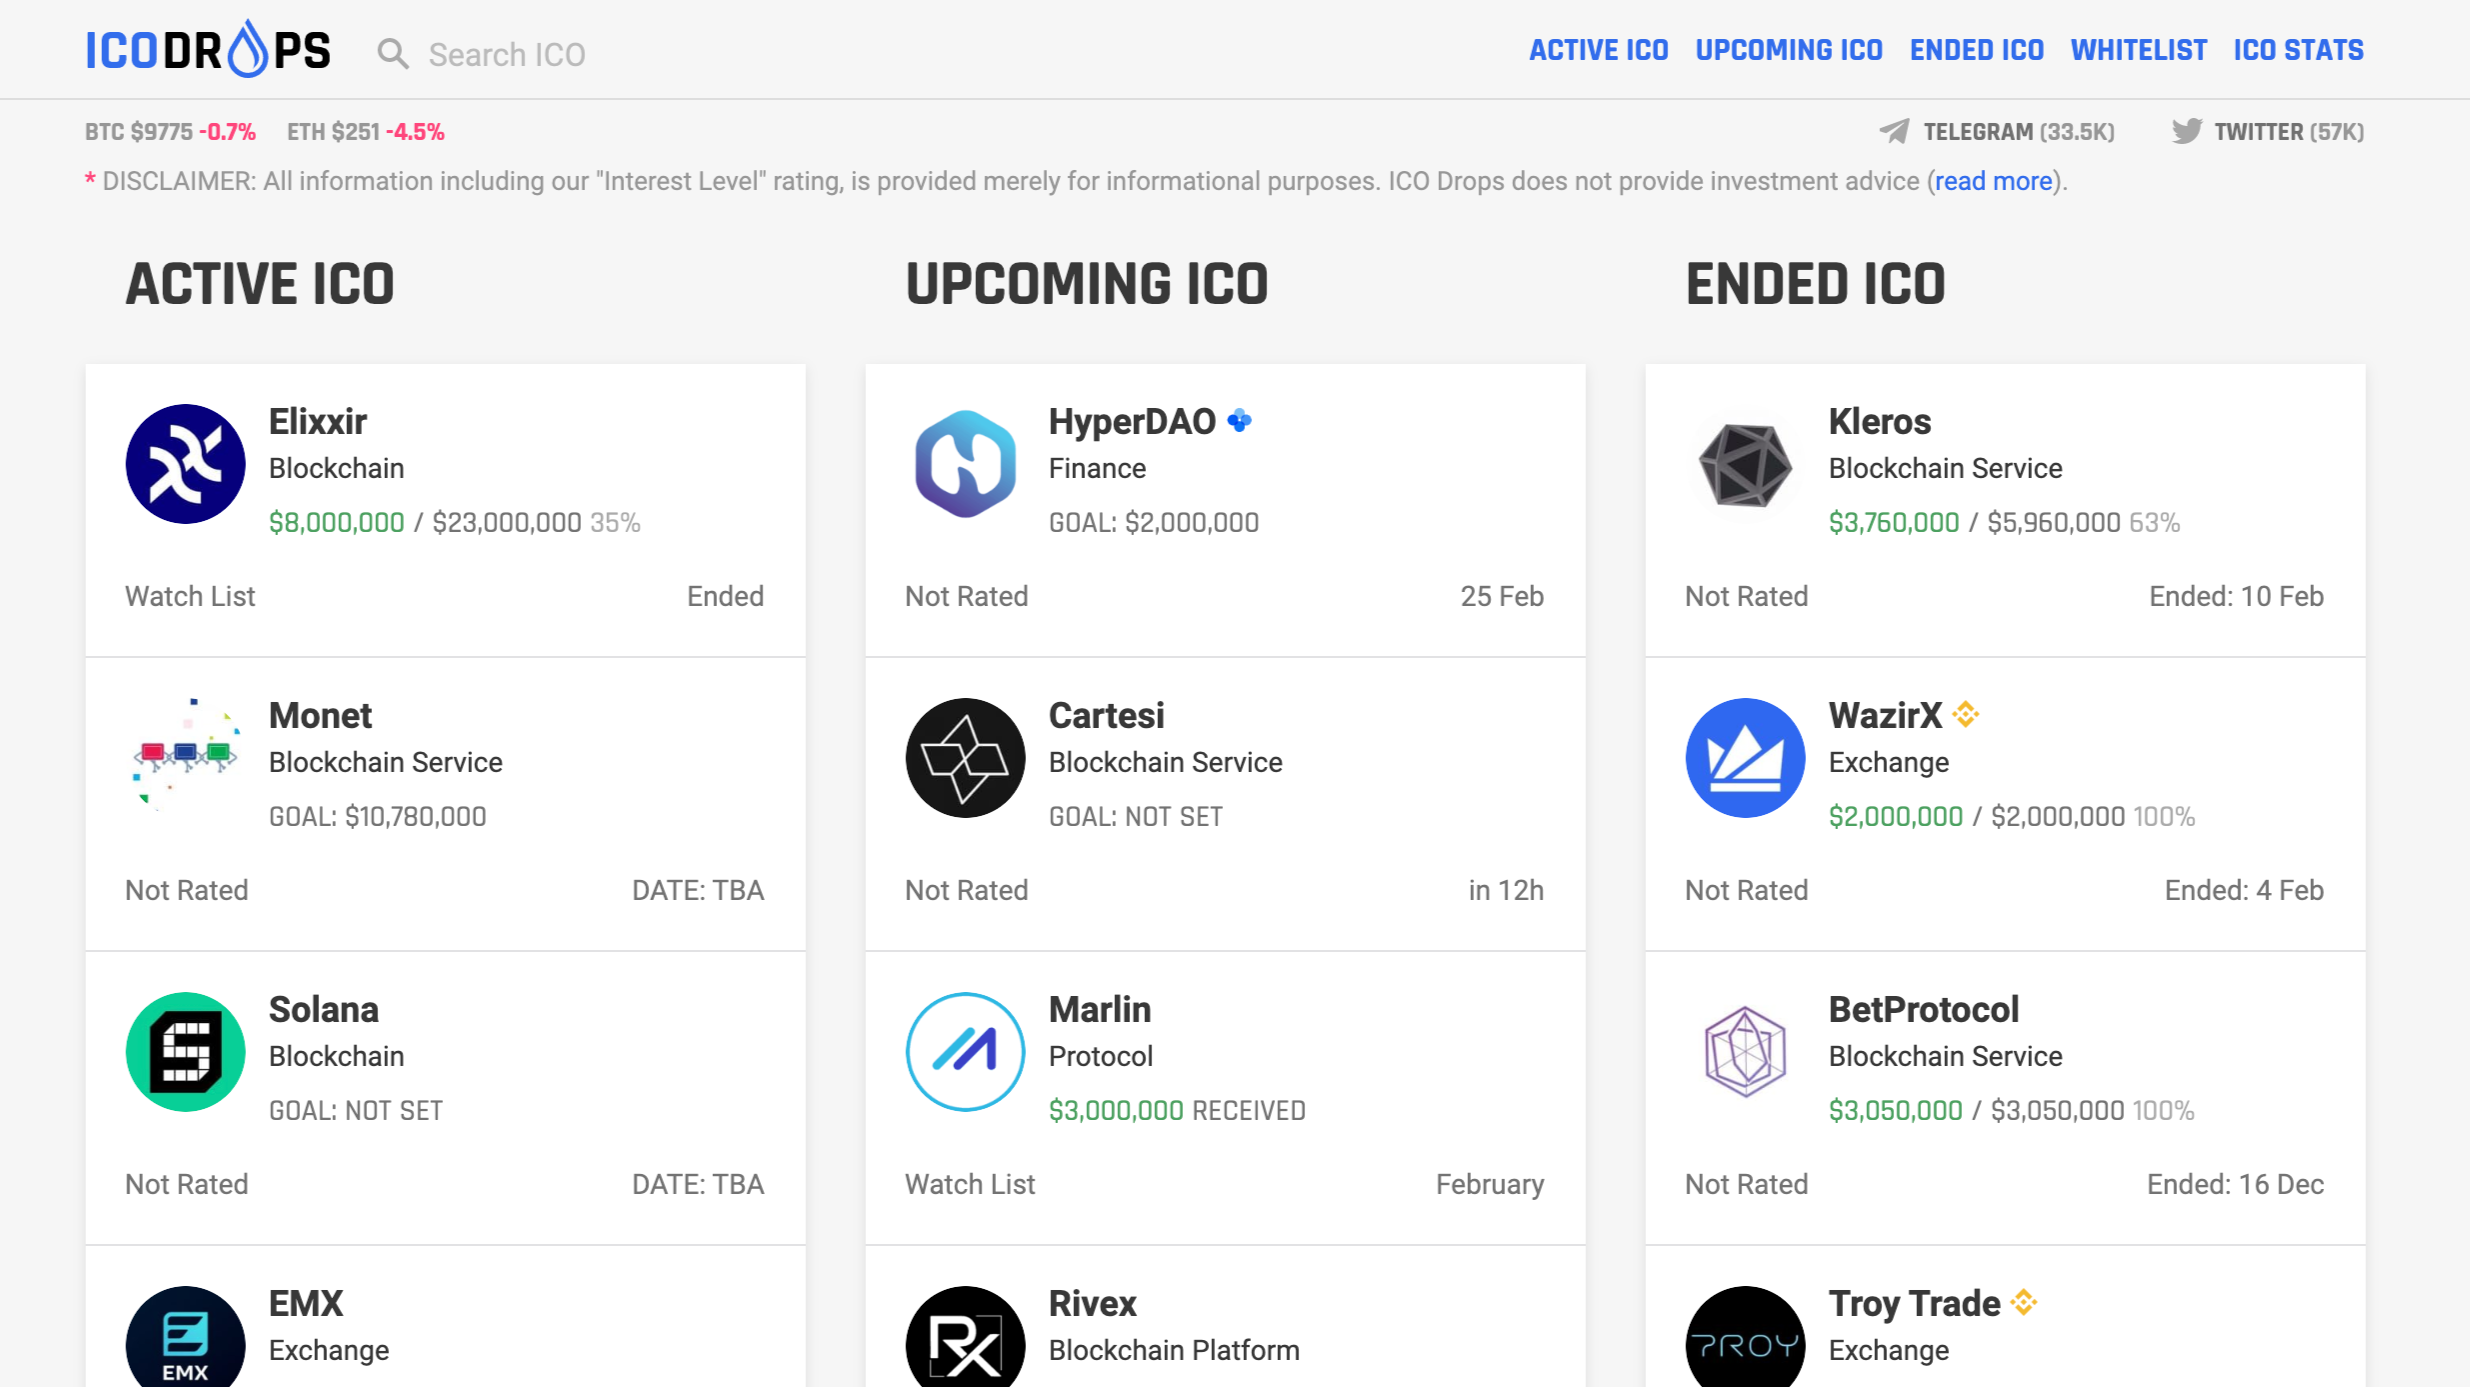Click the Kleros logo icon
The image size is (2470, 1387).
click(1745, 464)
